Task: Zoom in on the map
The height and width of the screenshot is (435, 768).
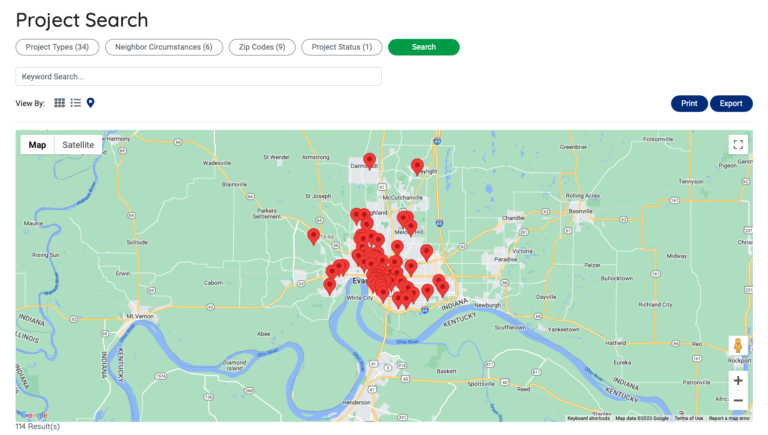Action: click(738, 380)
